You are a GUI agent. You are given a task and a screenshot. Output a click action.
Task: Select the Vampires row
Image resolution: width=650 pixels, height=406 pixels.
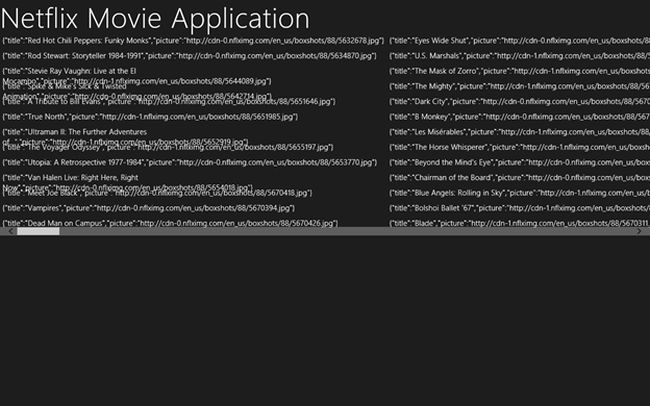point(148,208)
